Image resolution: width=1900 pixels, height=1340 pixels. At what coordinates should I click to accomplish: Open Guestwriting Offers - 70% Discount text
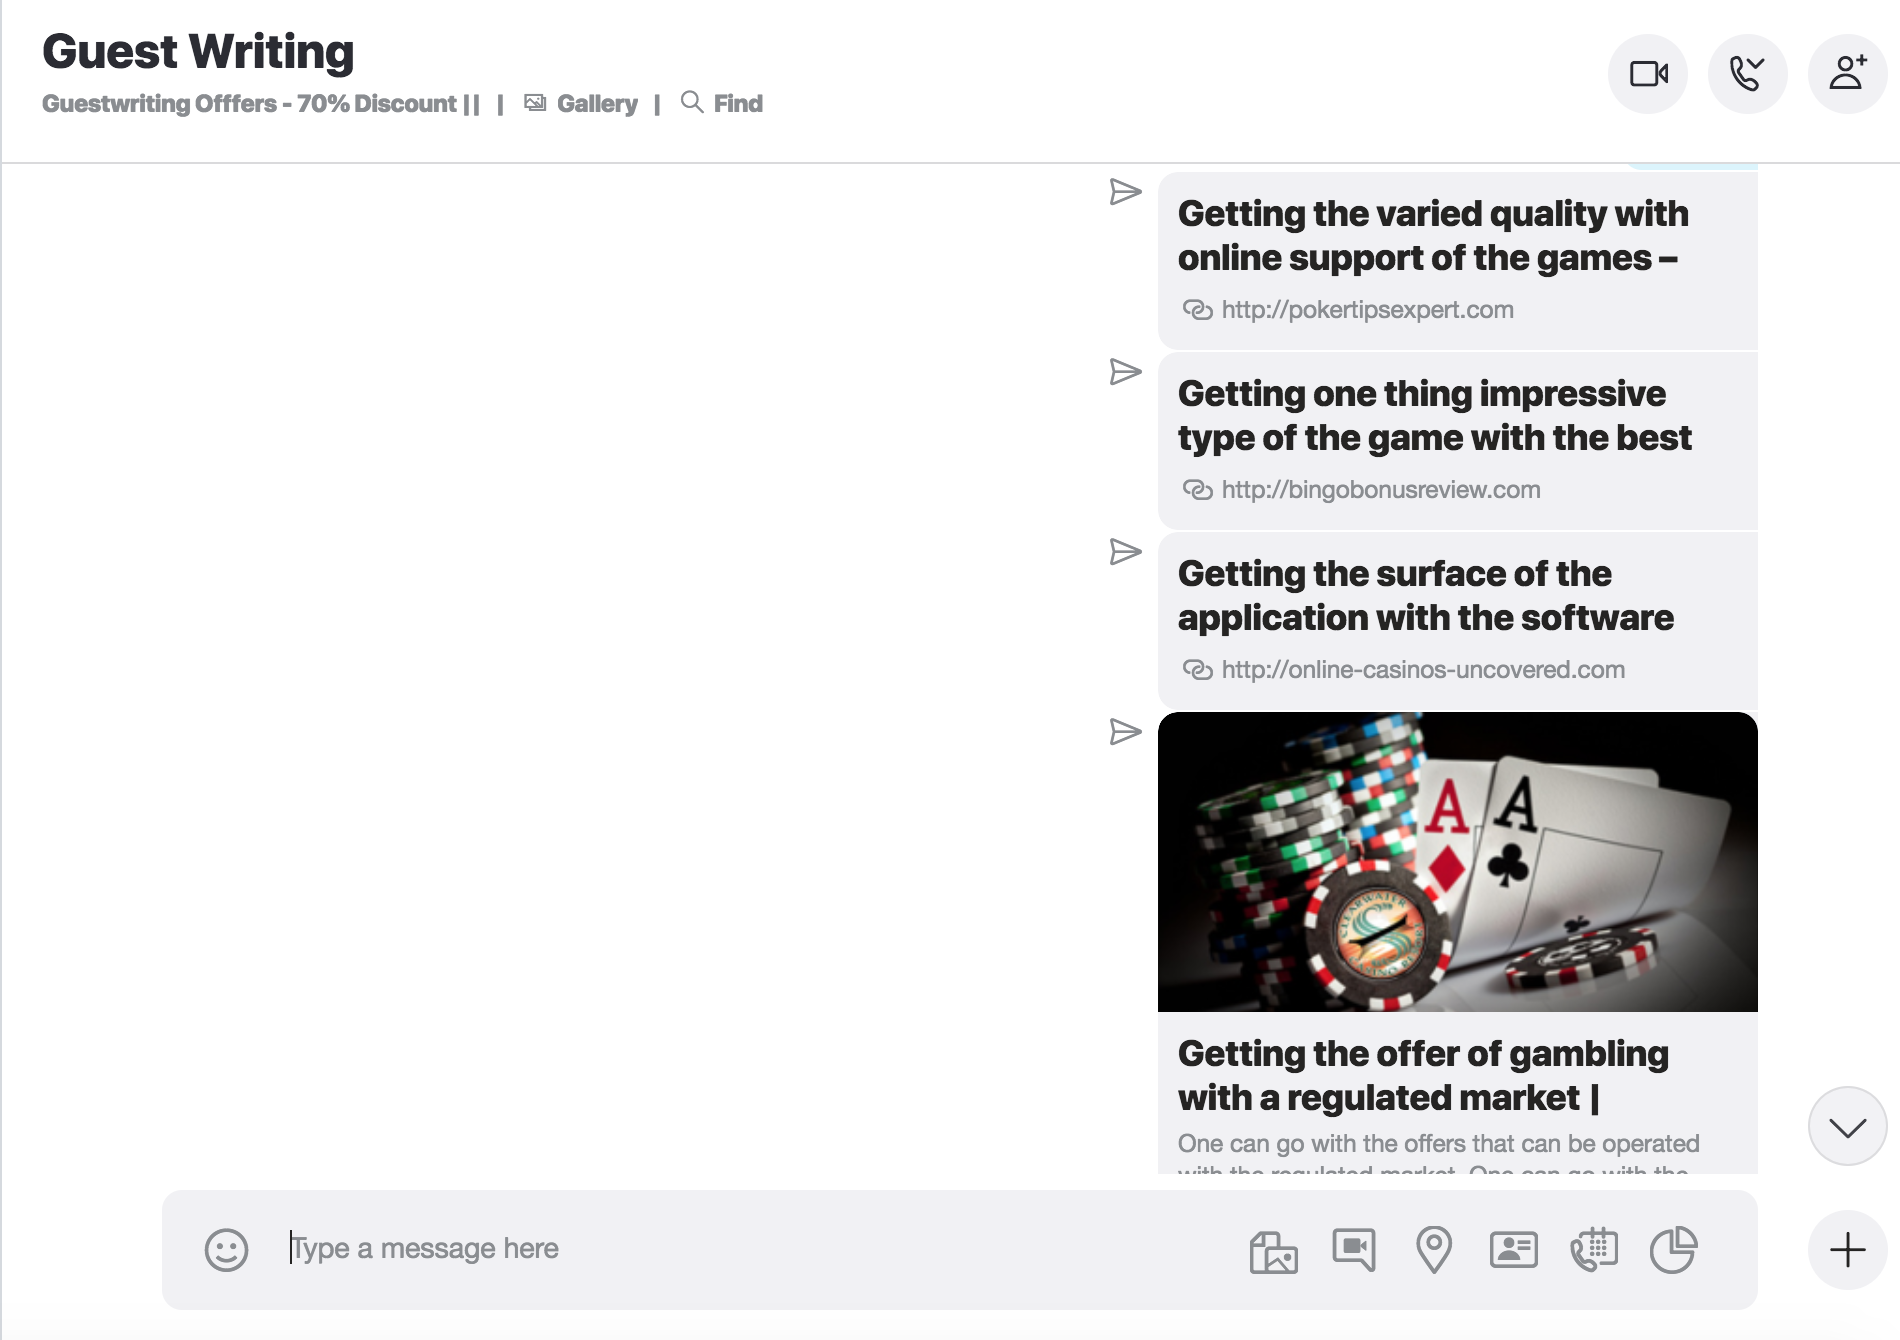click(260, 104)
